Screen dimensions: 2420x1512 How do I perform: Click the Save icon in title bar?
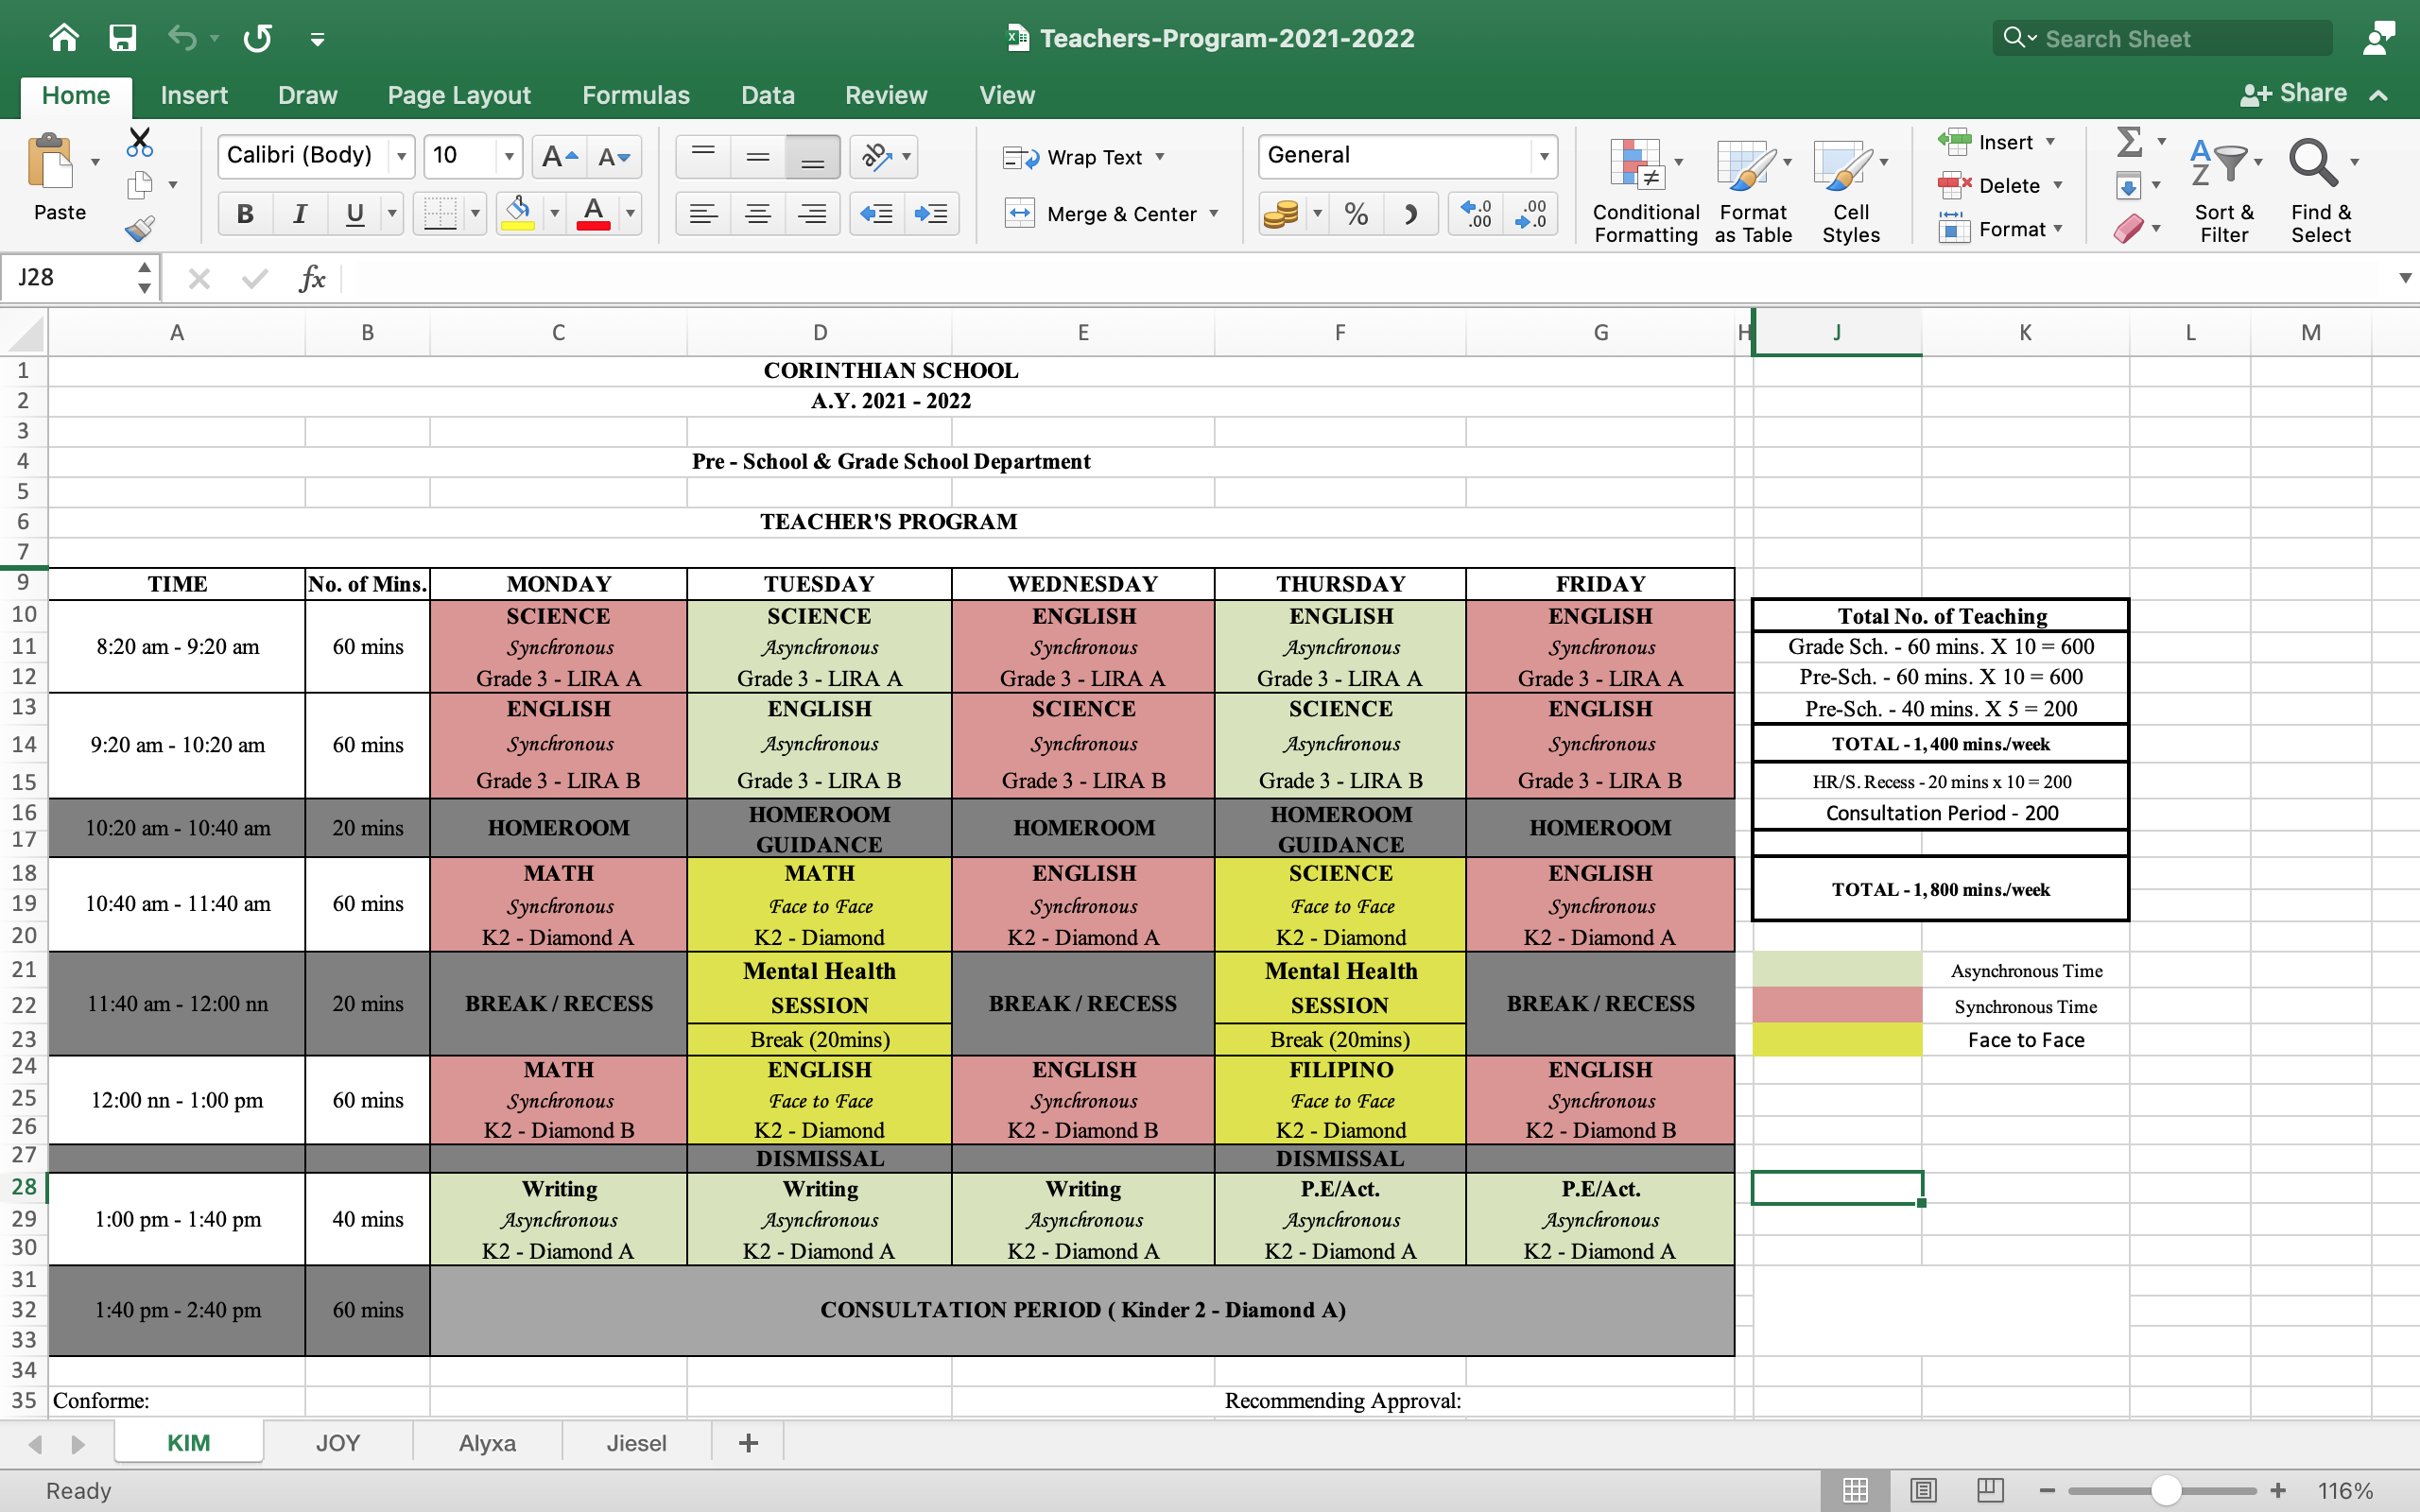coord(122,38)
